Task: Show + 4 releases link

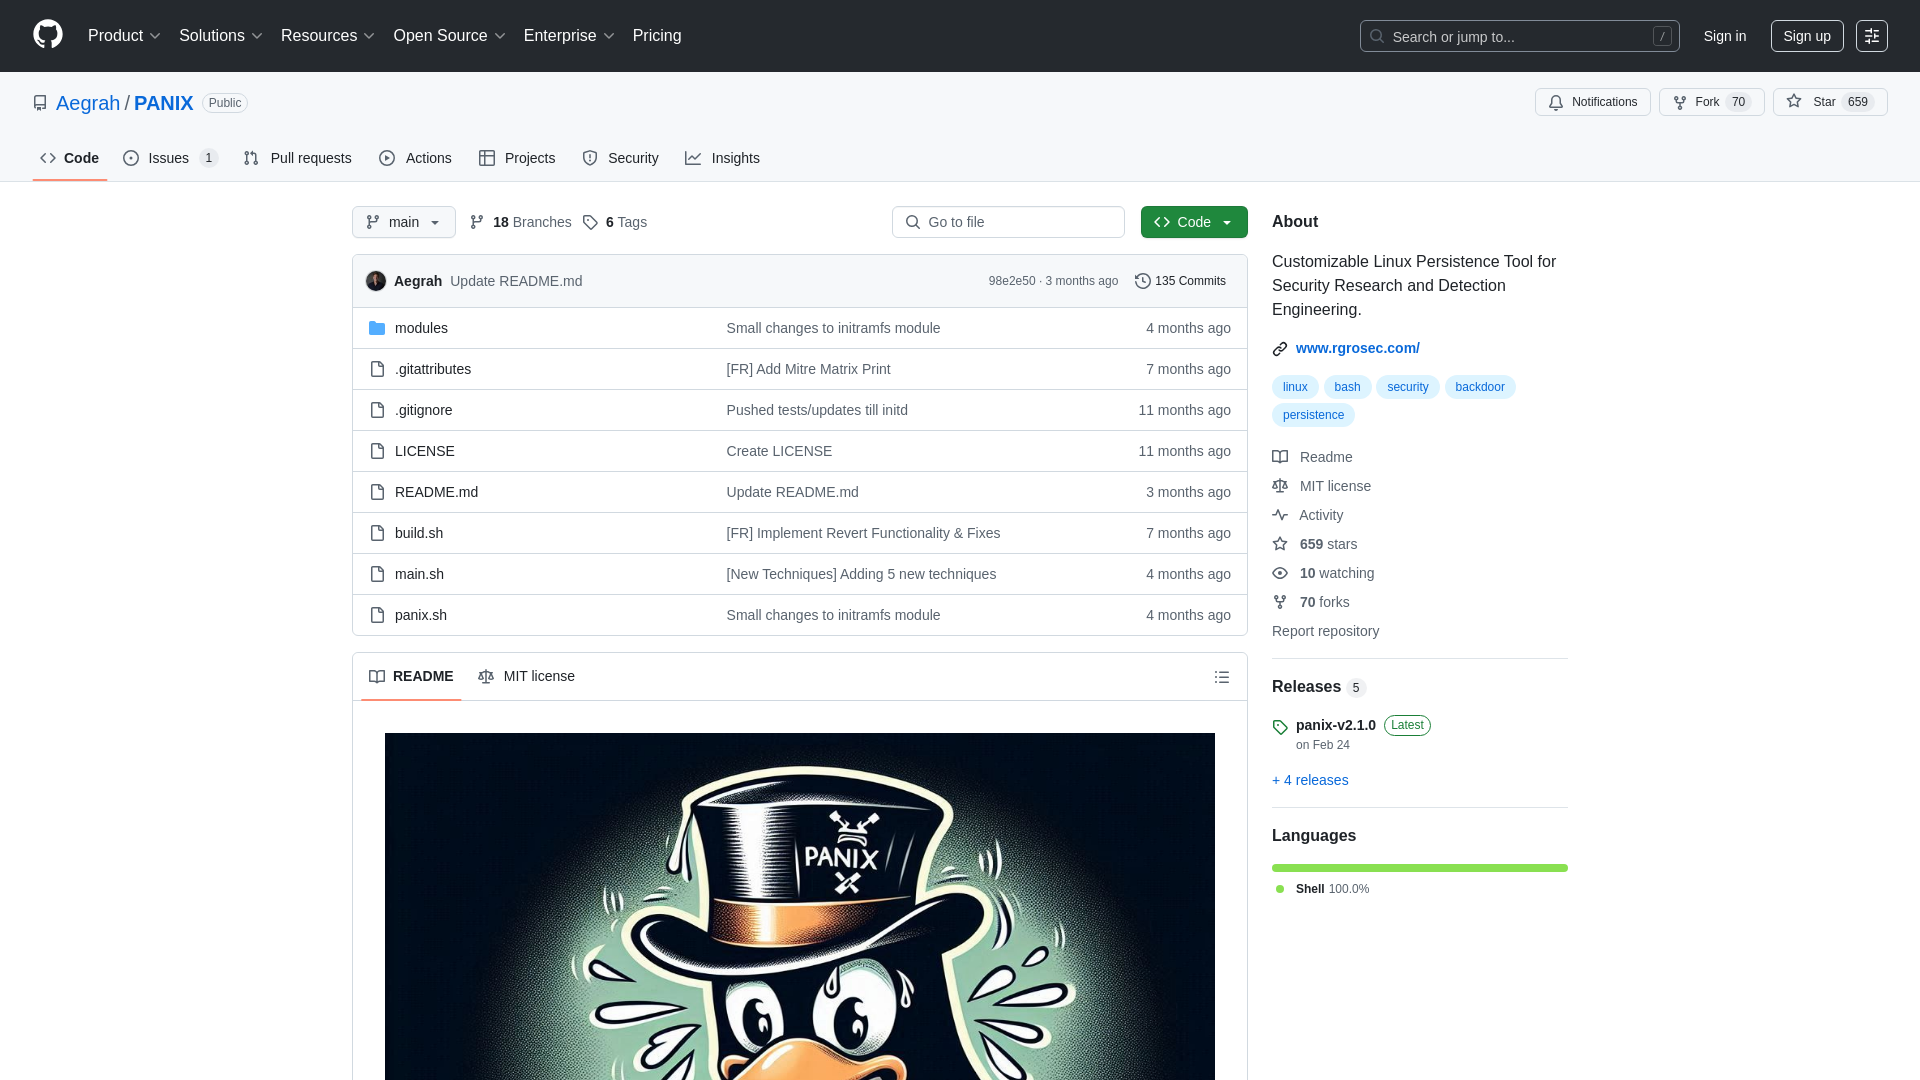Action: (1310, 780)
